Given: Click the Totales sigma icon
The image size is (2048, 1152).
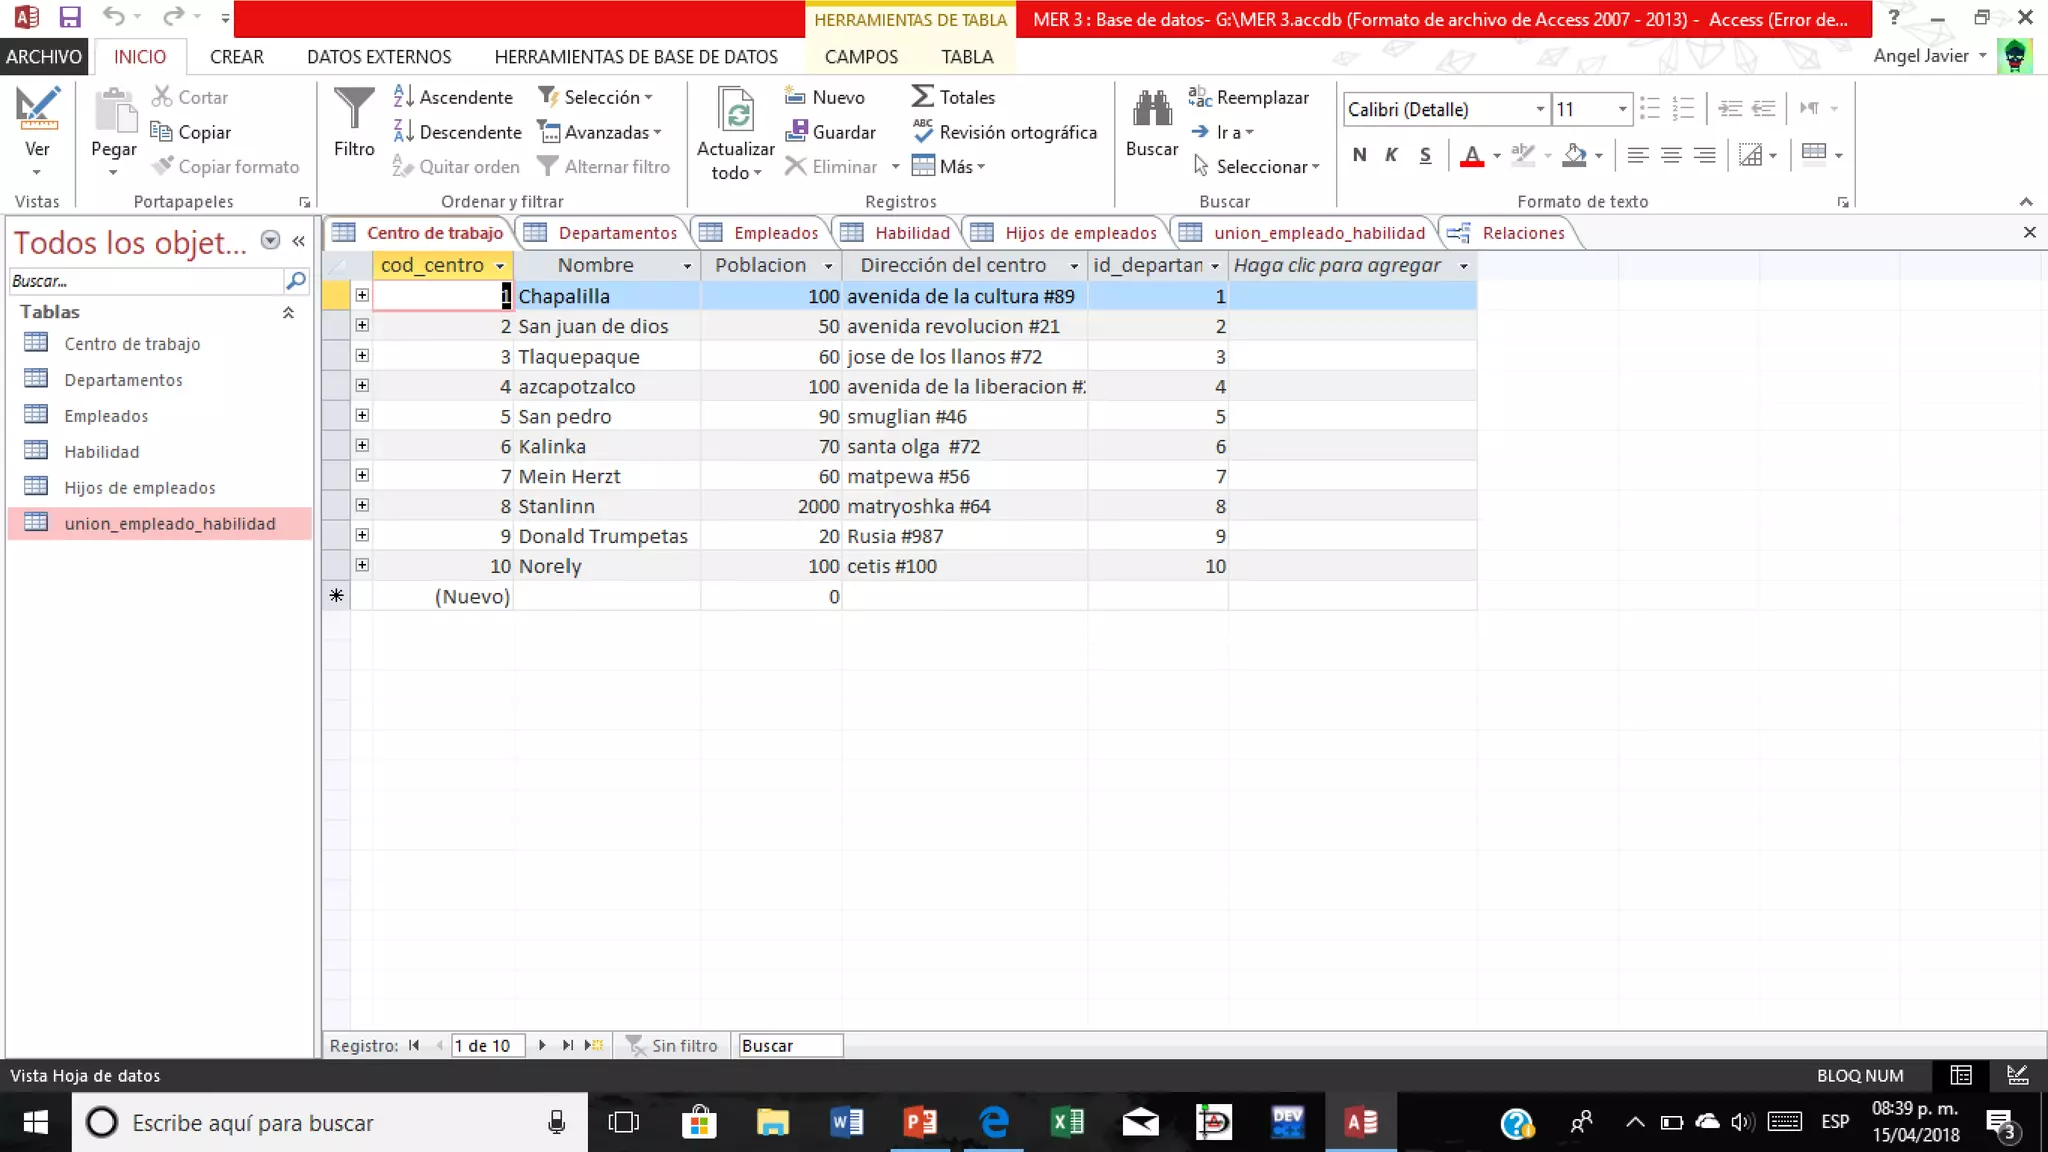Looking at the screenshot, I should (922, 97).
